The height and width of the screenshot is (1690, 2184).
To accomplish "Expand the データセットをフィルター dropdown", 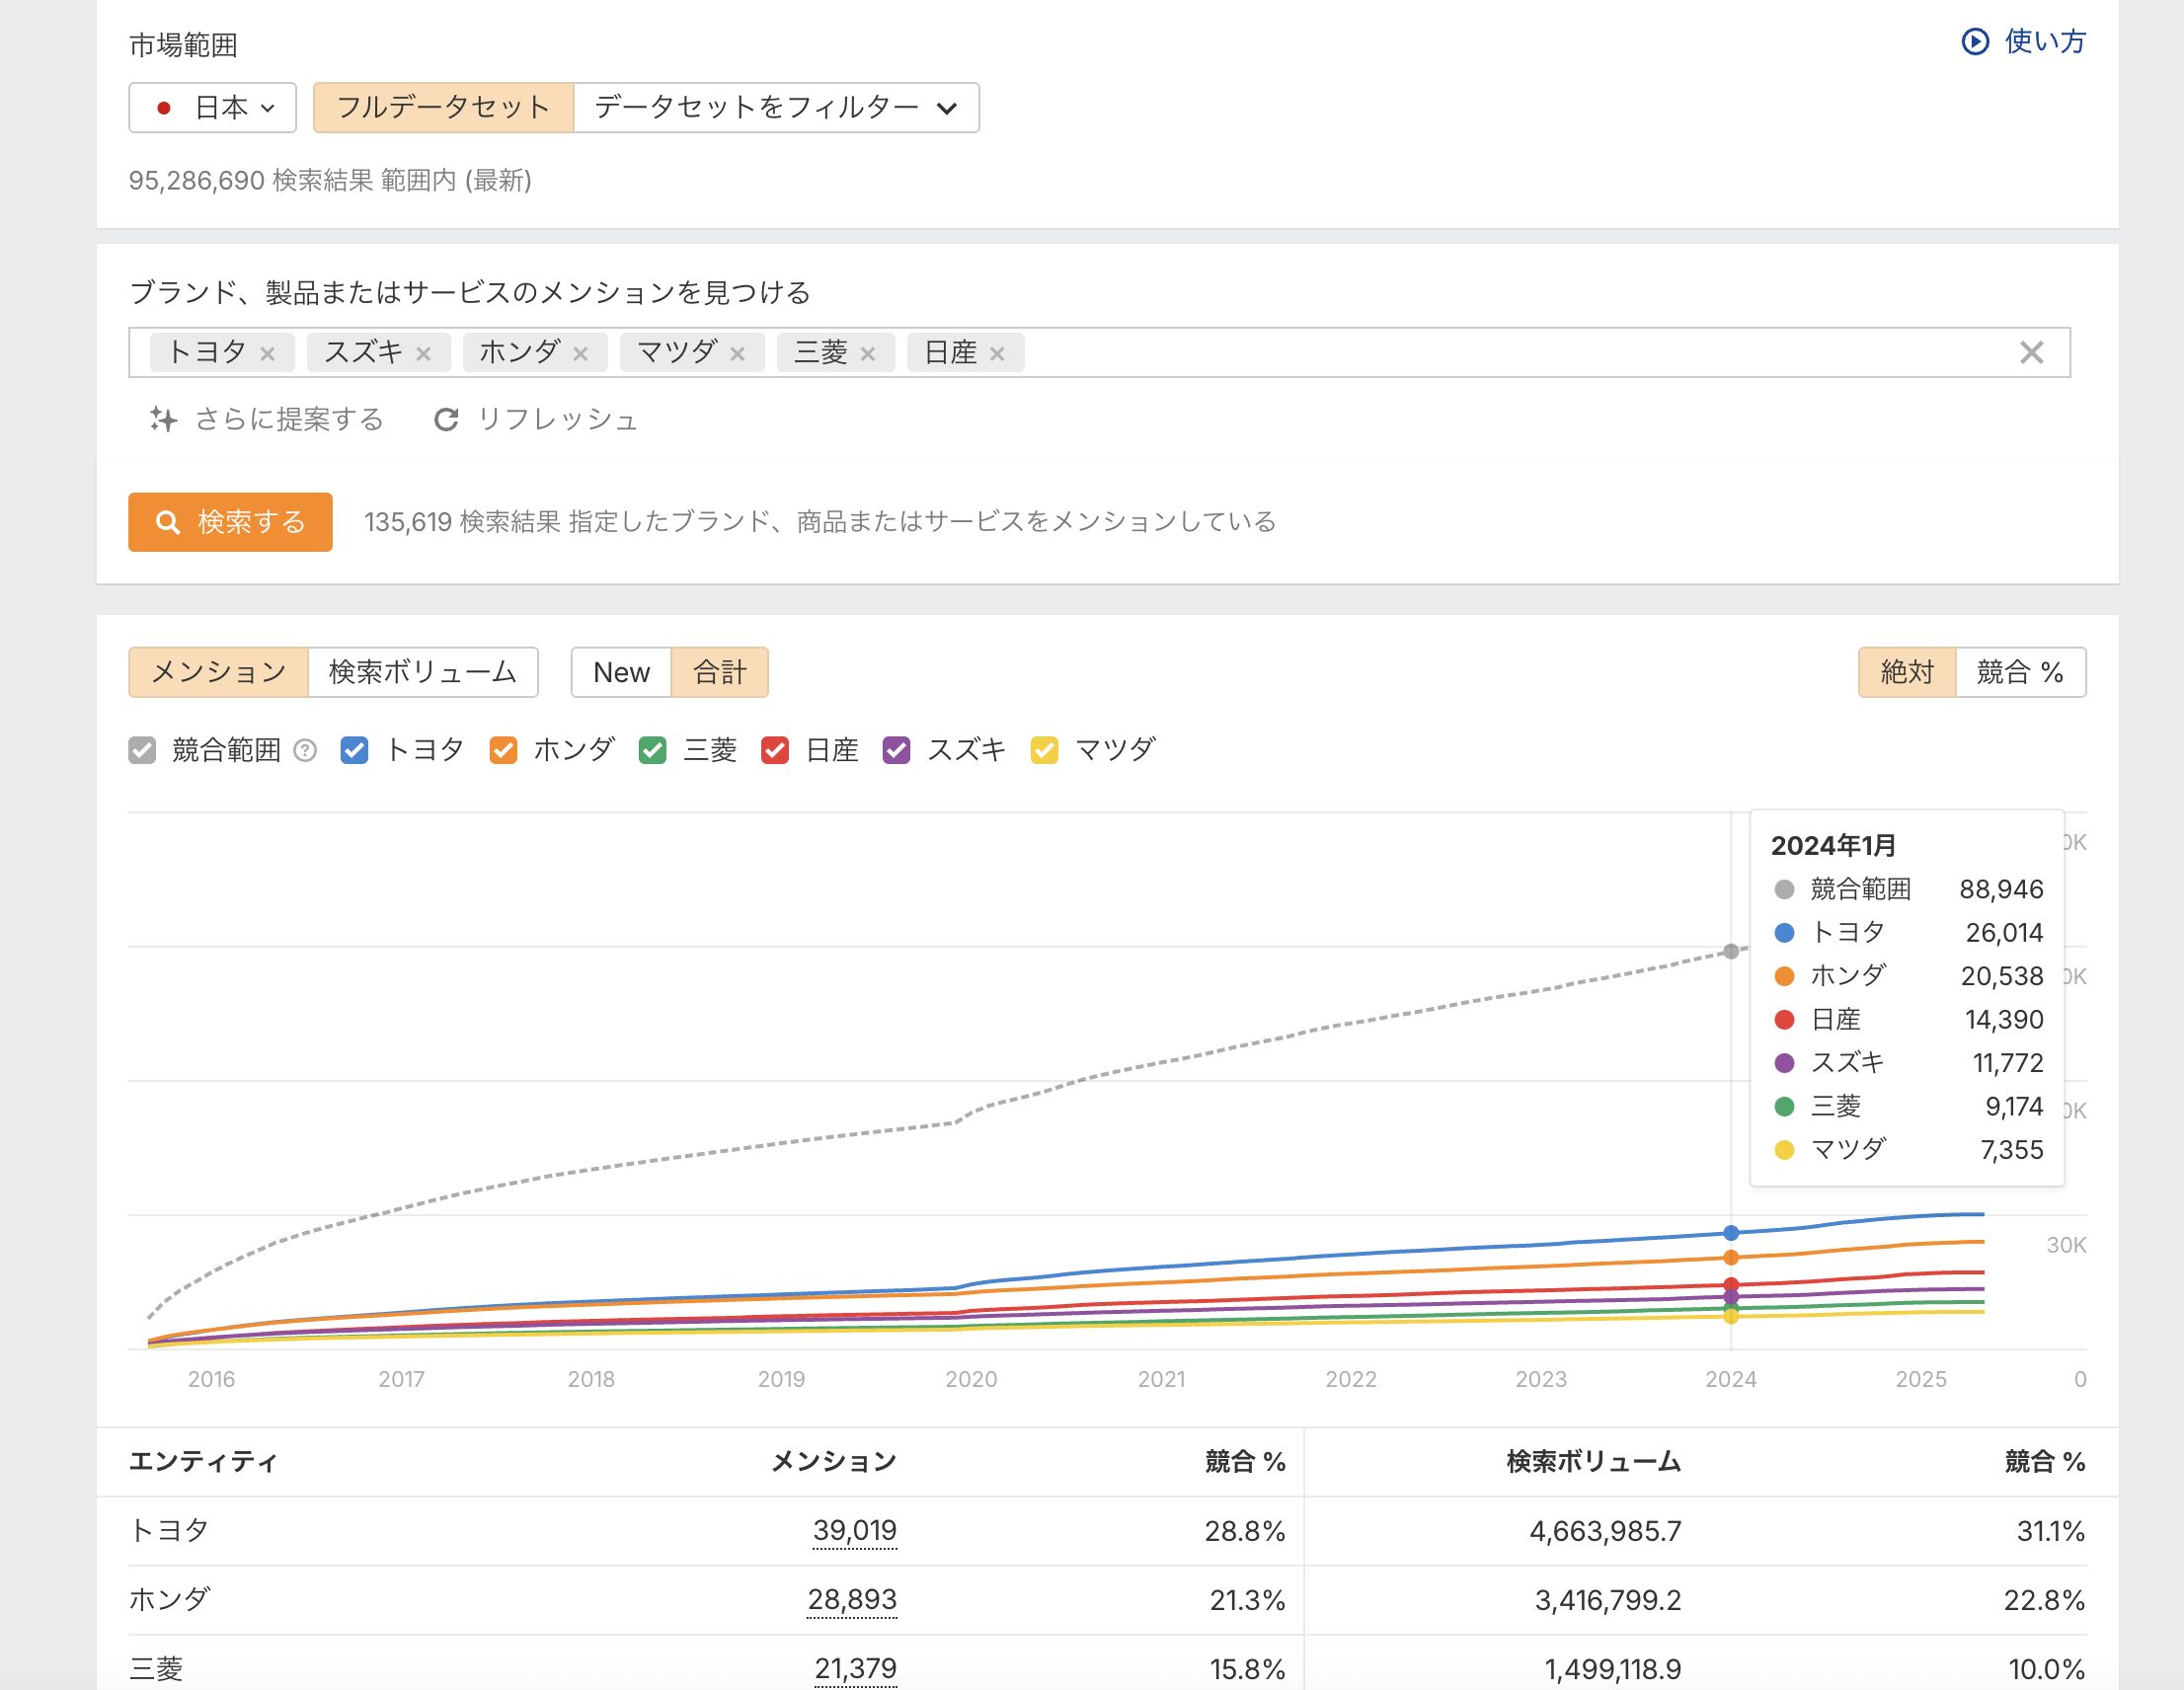I will pos(776,108).
